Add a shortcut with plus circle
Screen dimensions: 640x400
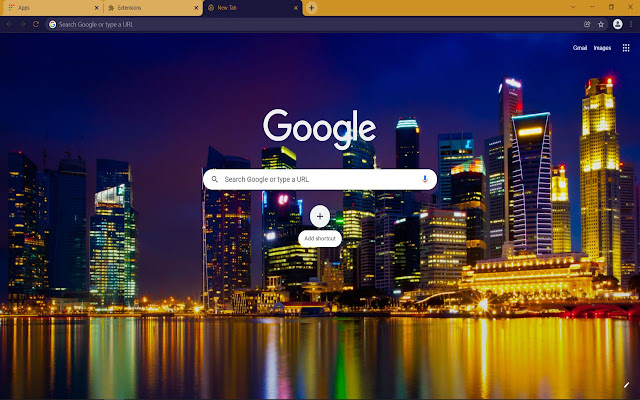click(320, 216)
